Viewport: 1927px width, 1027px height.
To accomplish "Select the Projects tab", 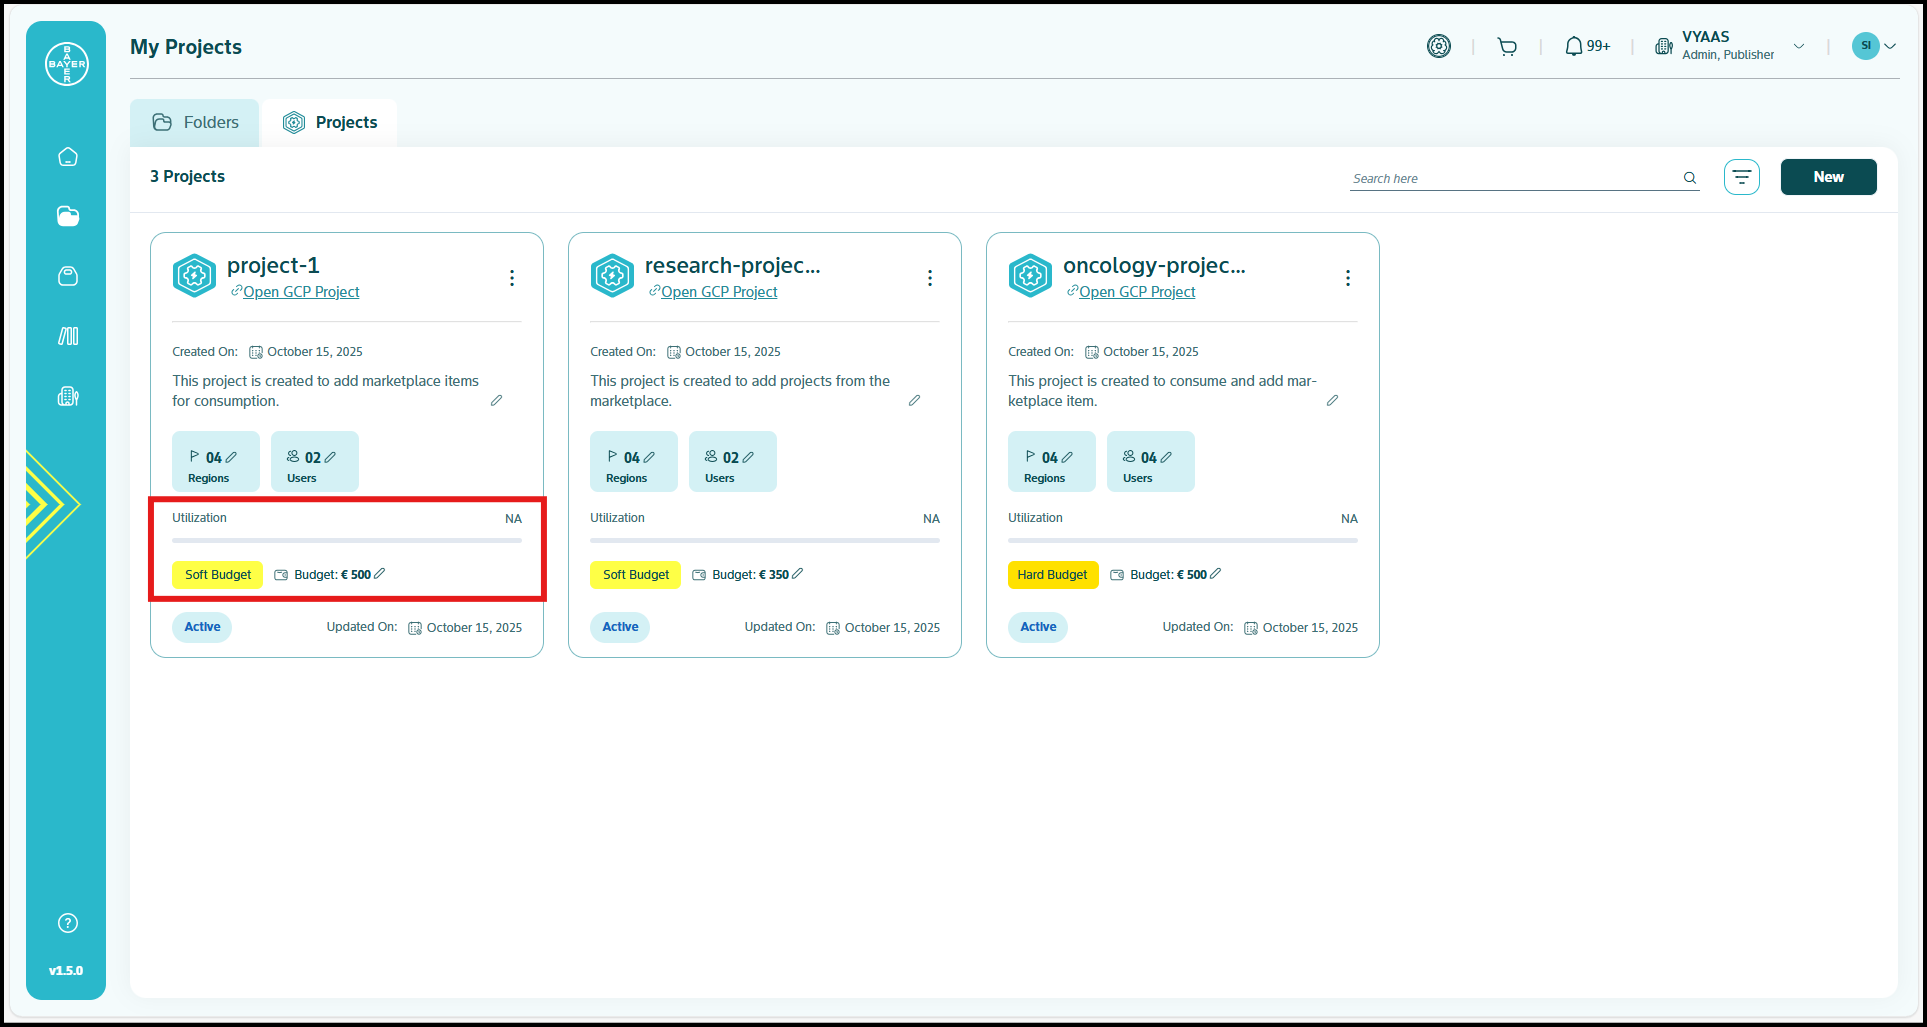I will coord(330,123).
